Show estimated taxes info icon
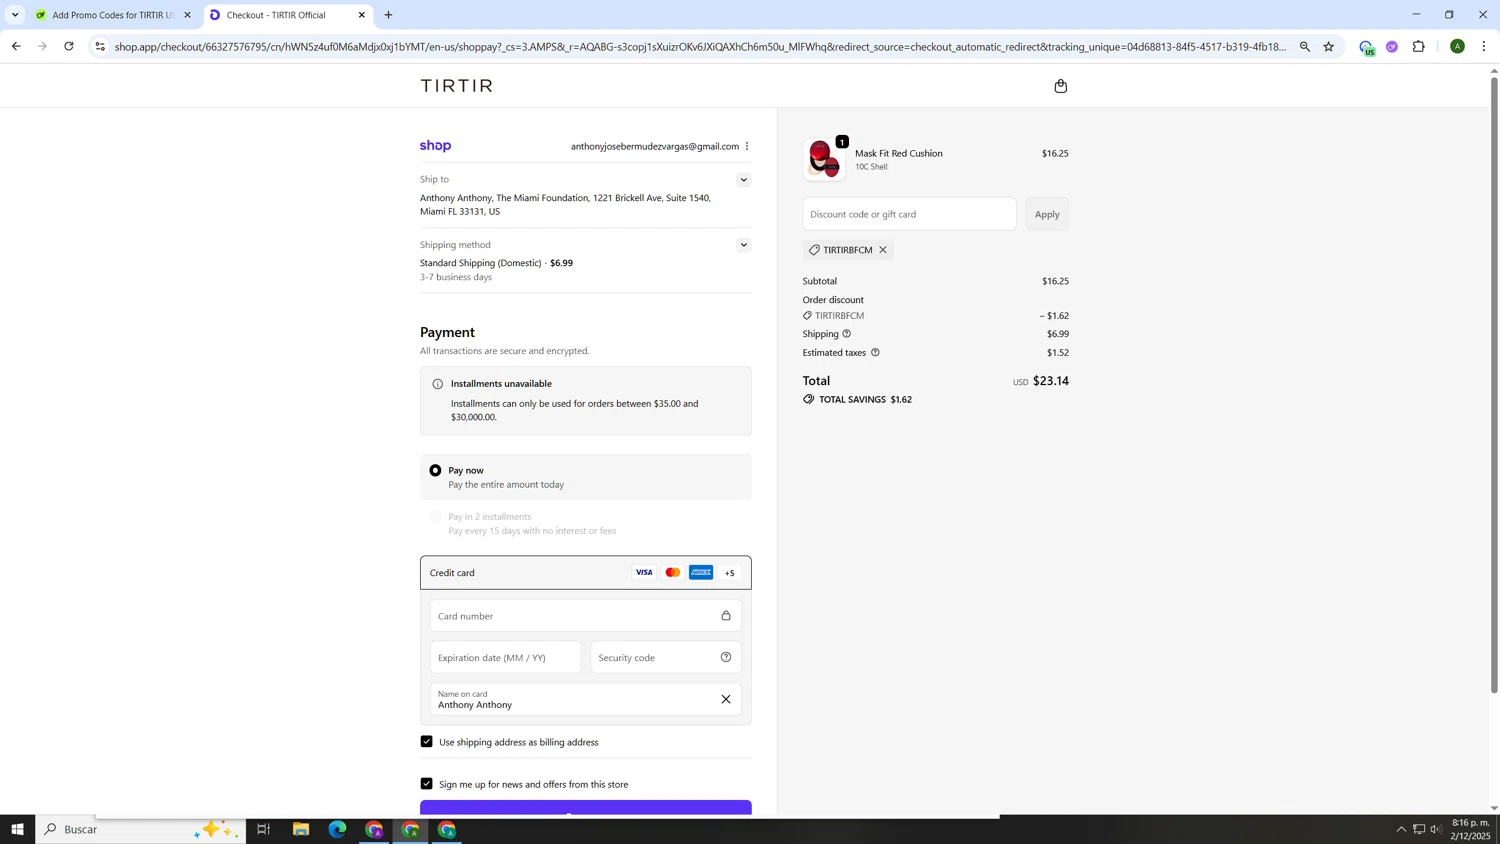The image size is (1500, 844). point(875,352)
